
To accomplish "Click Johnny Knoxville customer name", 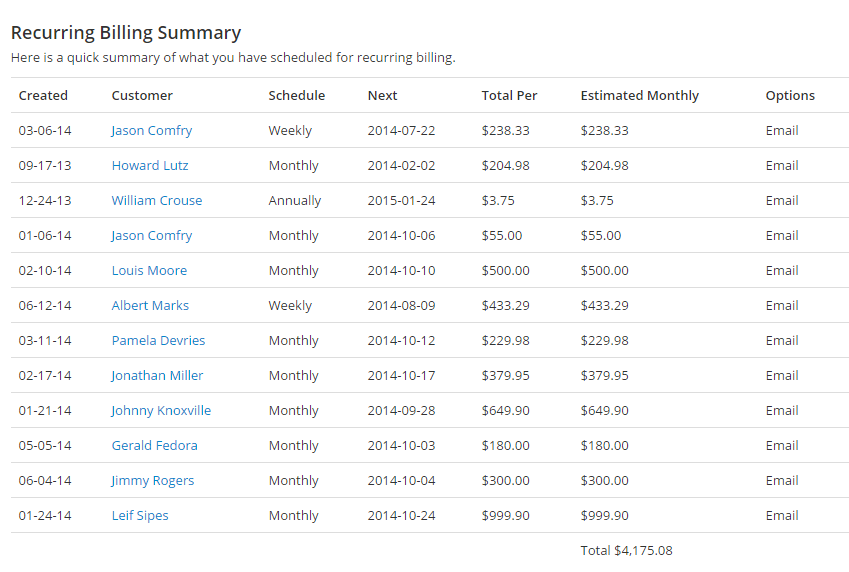I will (x=161, y=411).
